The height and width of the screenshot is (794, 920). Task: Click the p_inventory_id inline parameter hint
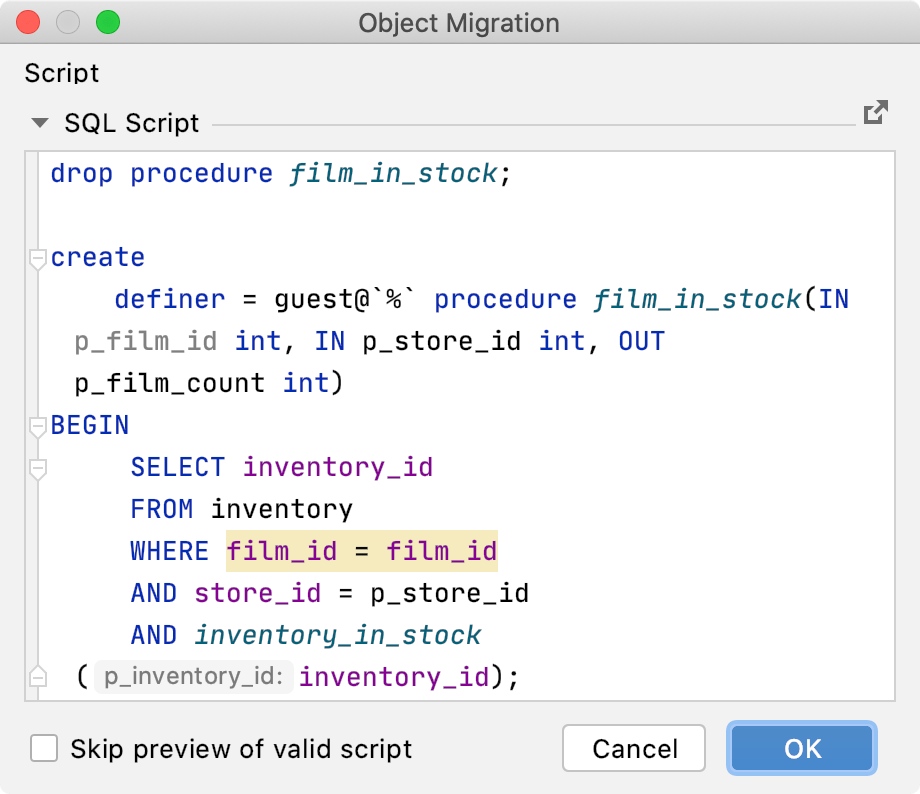pyautogui.click(x=193, y=676)
